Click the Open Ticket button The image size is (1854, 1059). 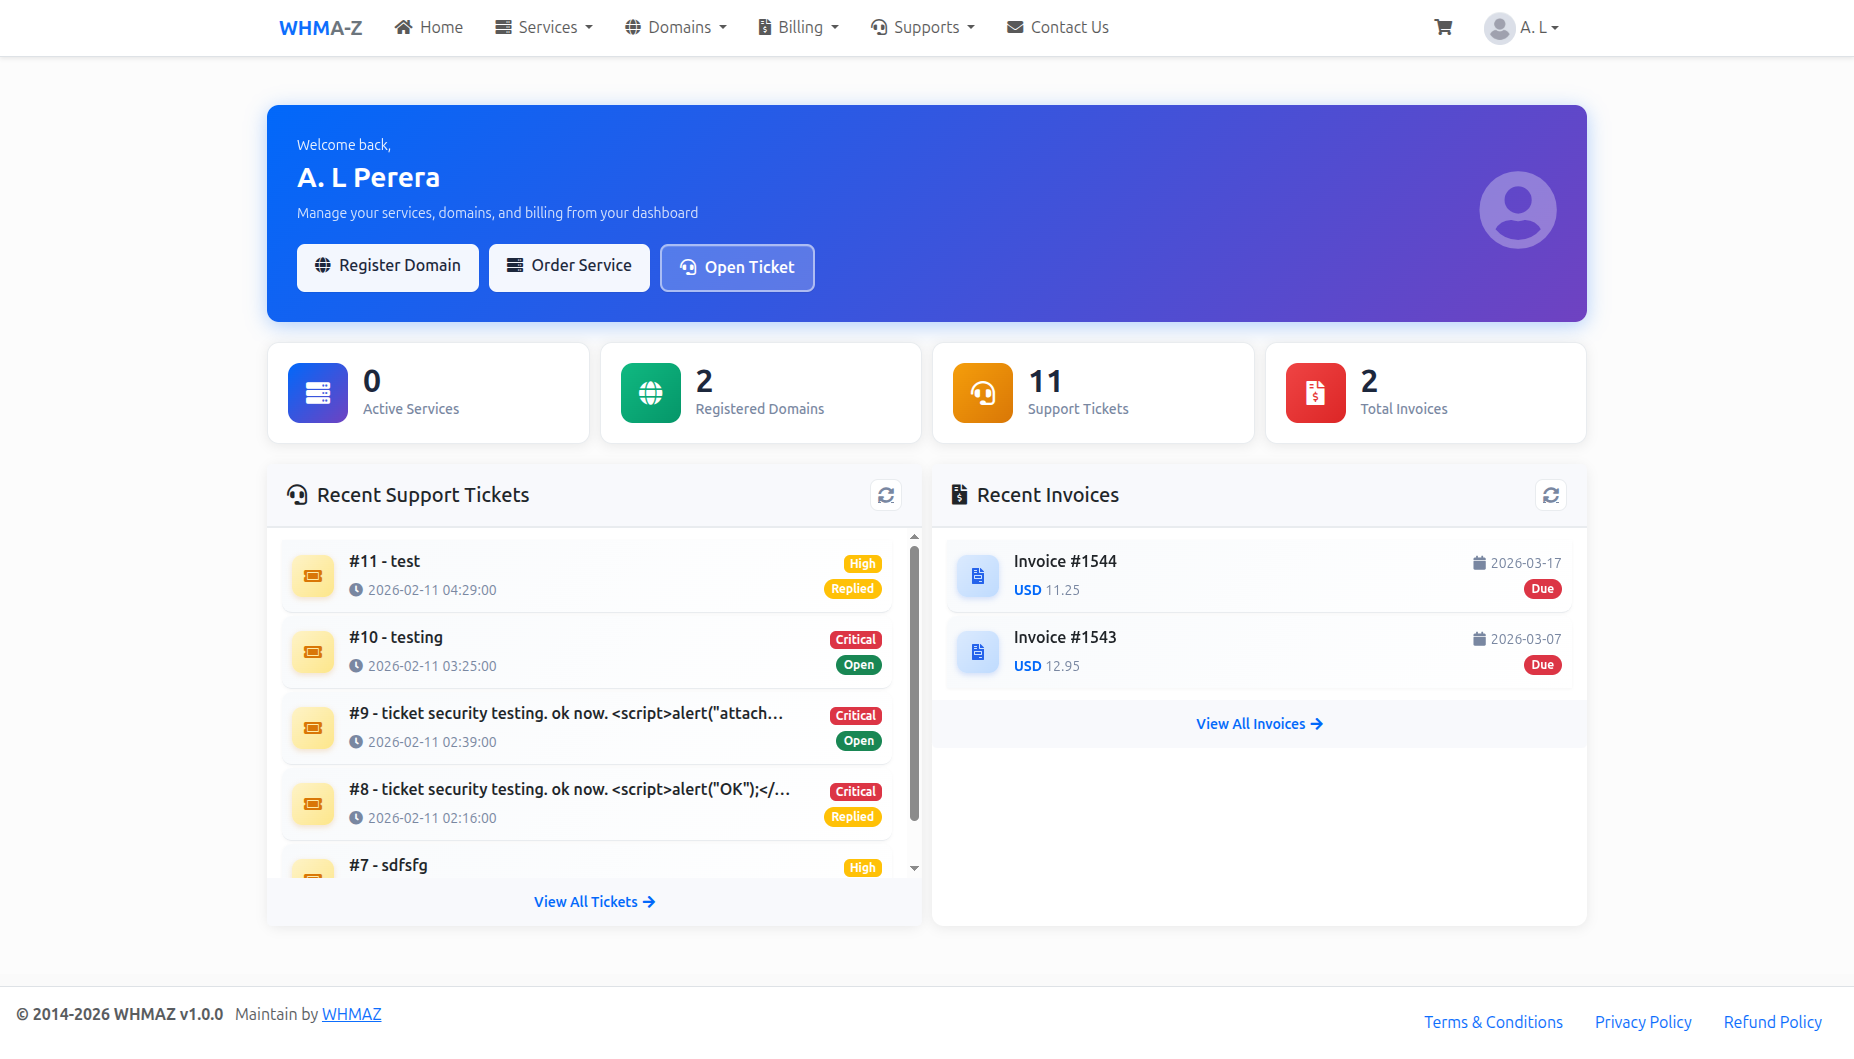click(x=737, y=267)
